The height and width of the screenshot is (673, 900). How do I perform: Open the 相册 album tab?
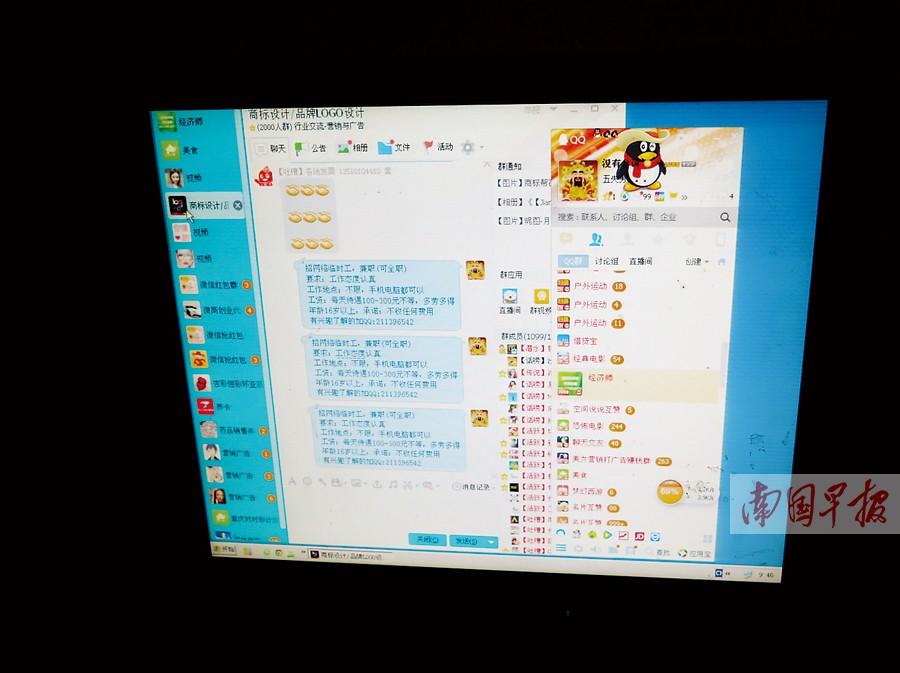tap(352, 147)
